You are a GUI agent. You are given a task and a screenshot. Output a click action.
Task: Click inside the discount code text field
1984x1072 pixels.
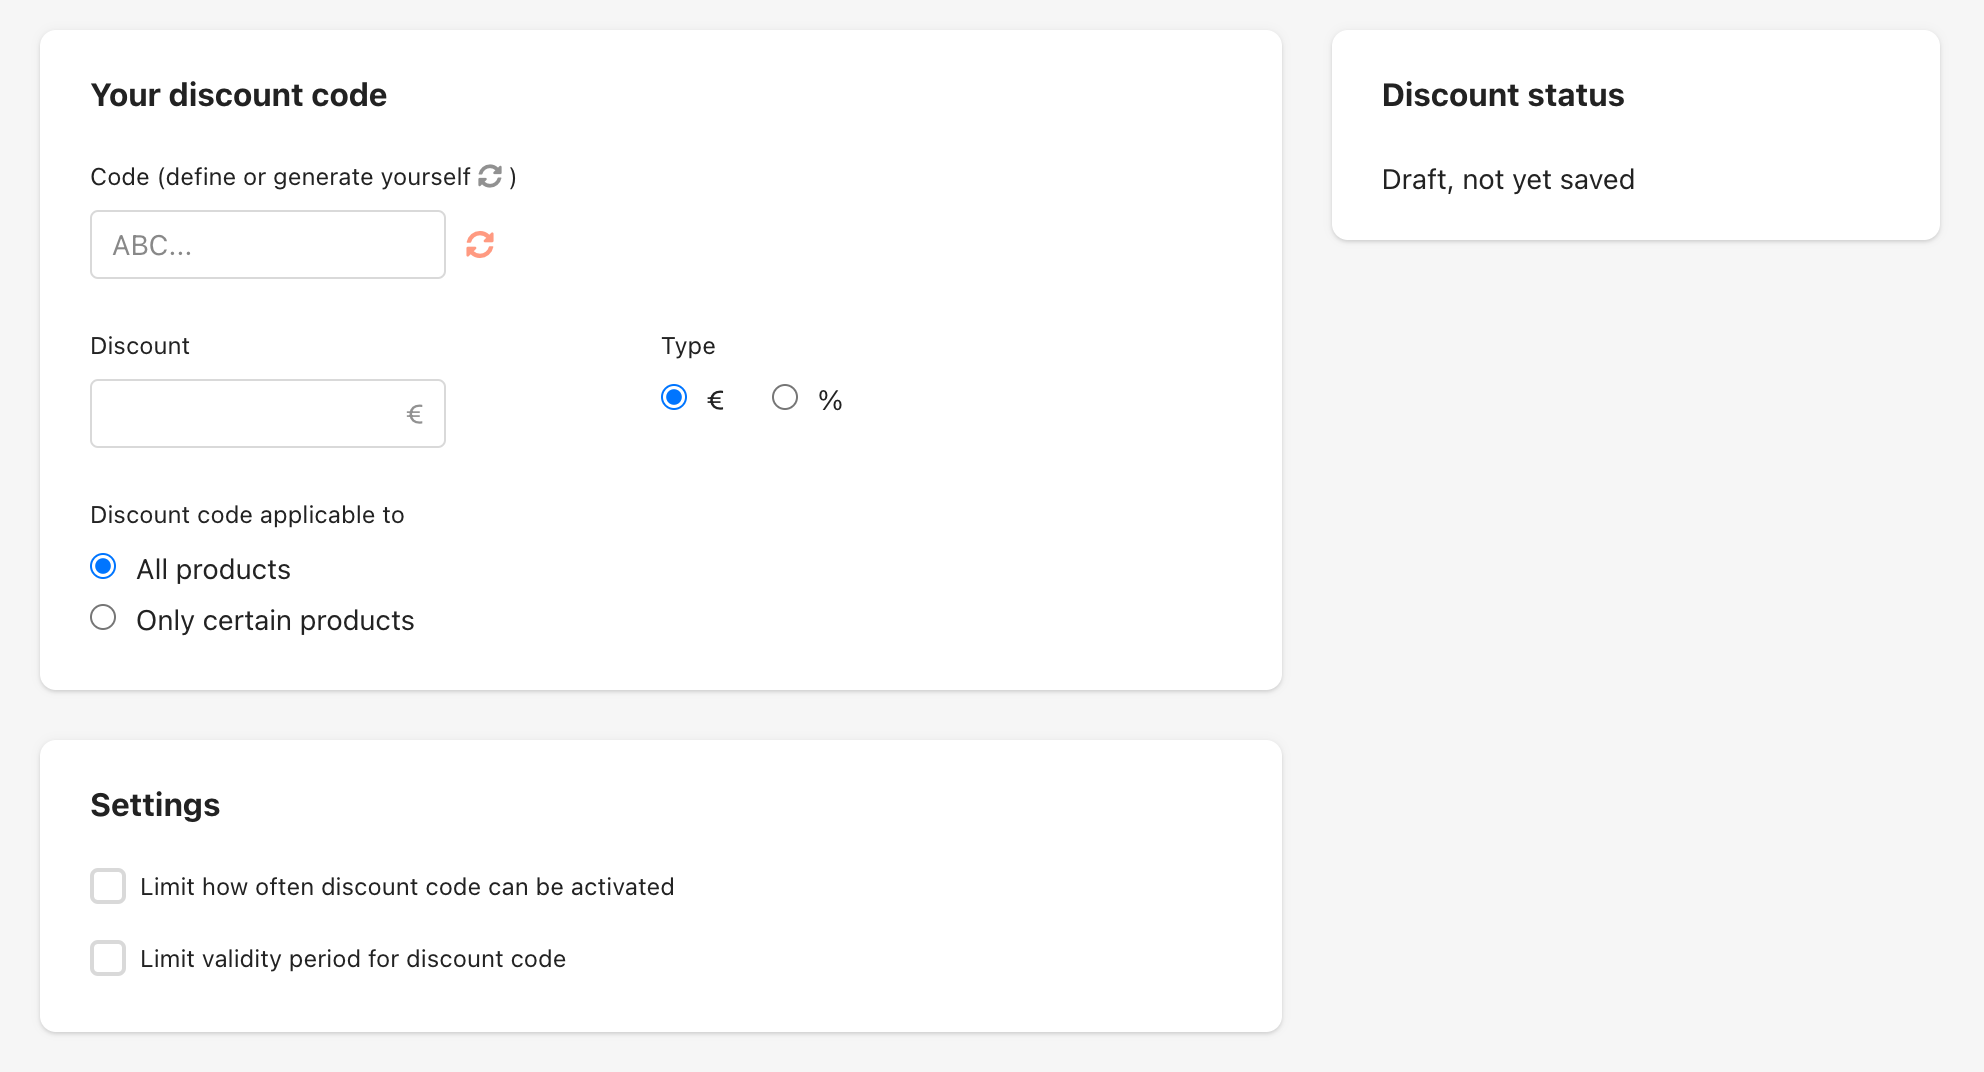click(x=267, y=244)
